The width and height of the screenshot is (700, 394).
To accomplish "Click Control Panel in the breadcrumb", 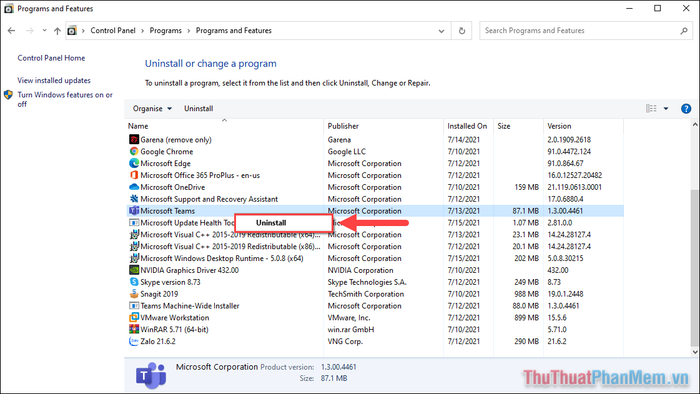I will pyautogui.click(x=112, y=31).
